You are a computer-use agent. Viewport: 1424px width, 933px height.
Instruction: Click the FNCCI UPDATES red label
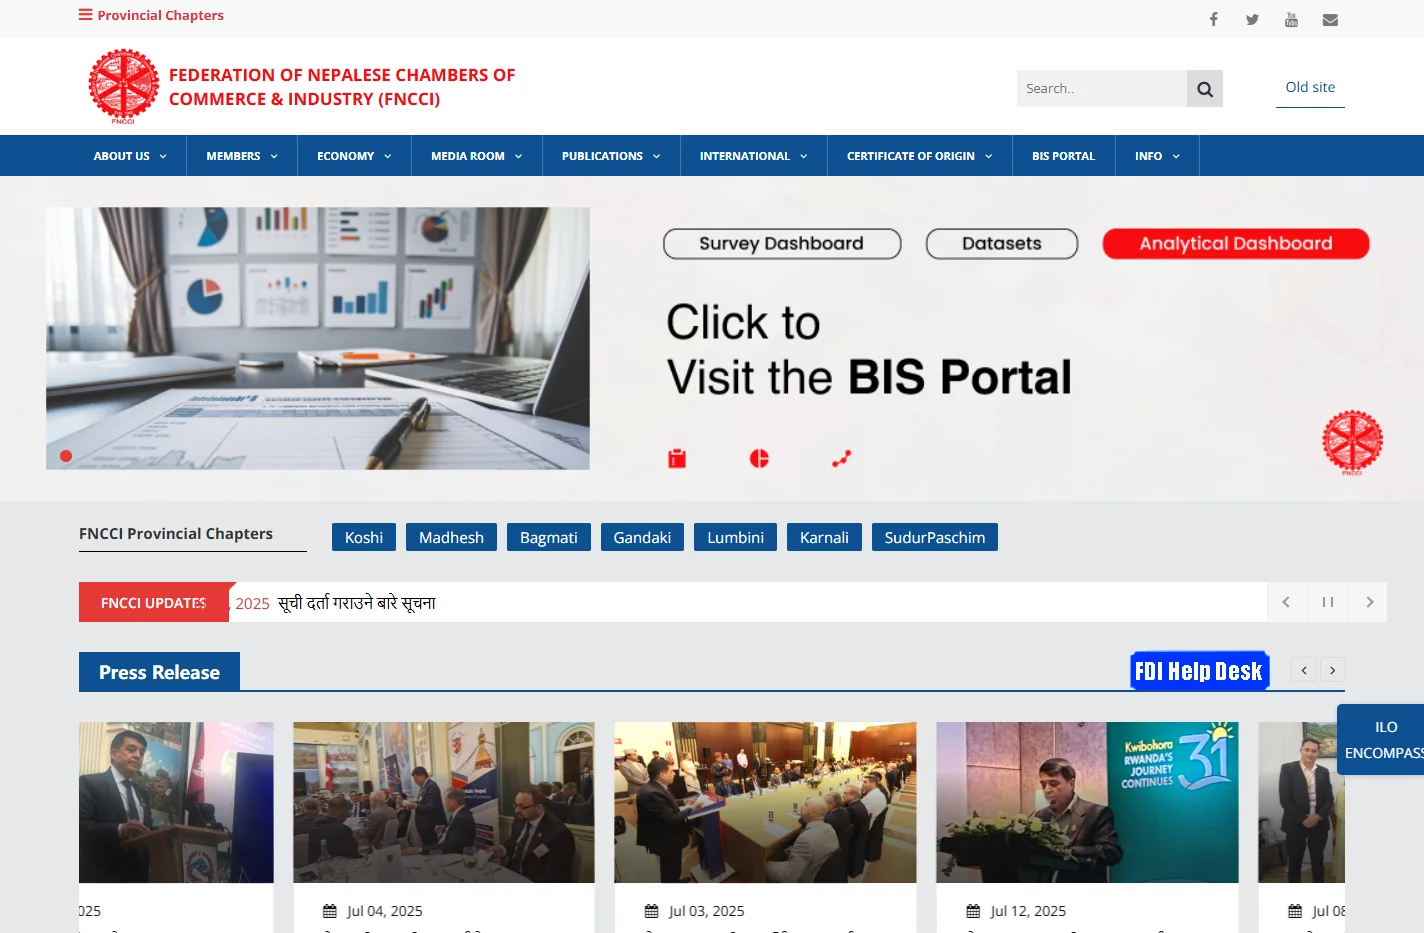154,602
